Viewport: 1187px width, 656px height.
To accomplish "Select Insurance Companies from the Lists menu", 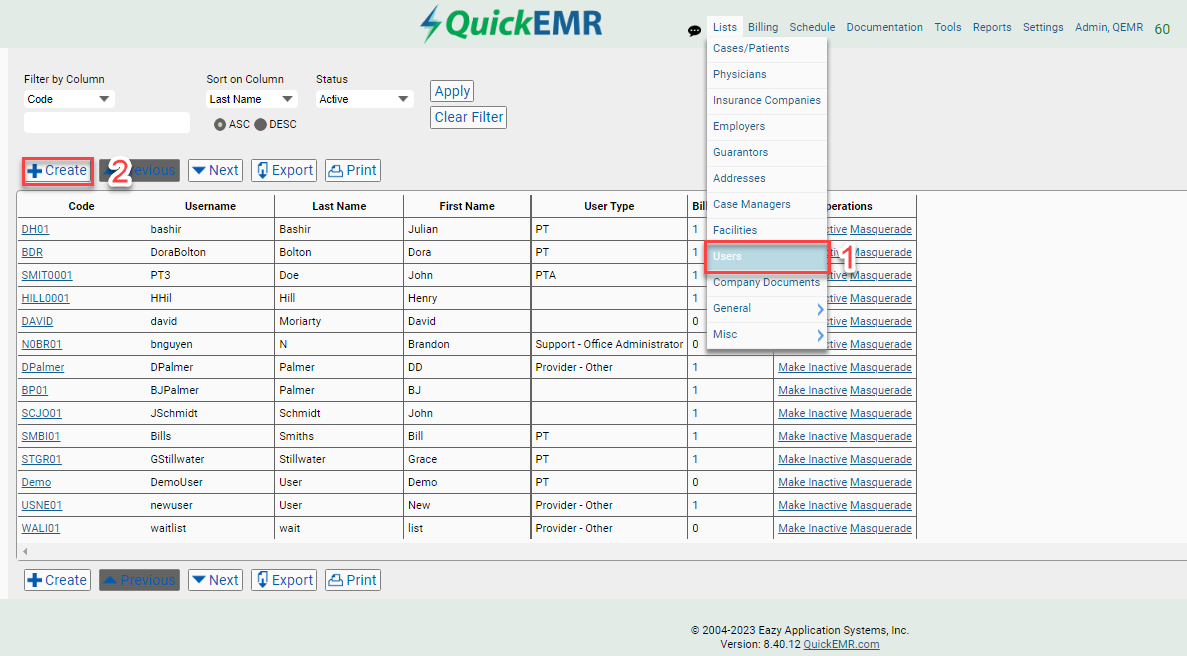I will [766, 100].
